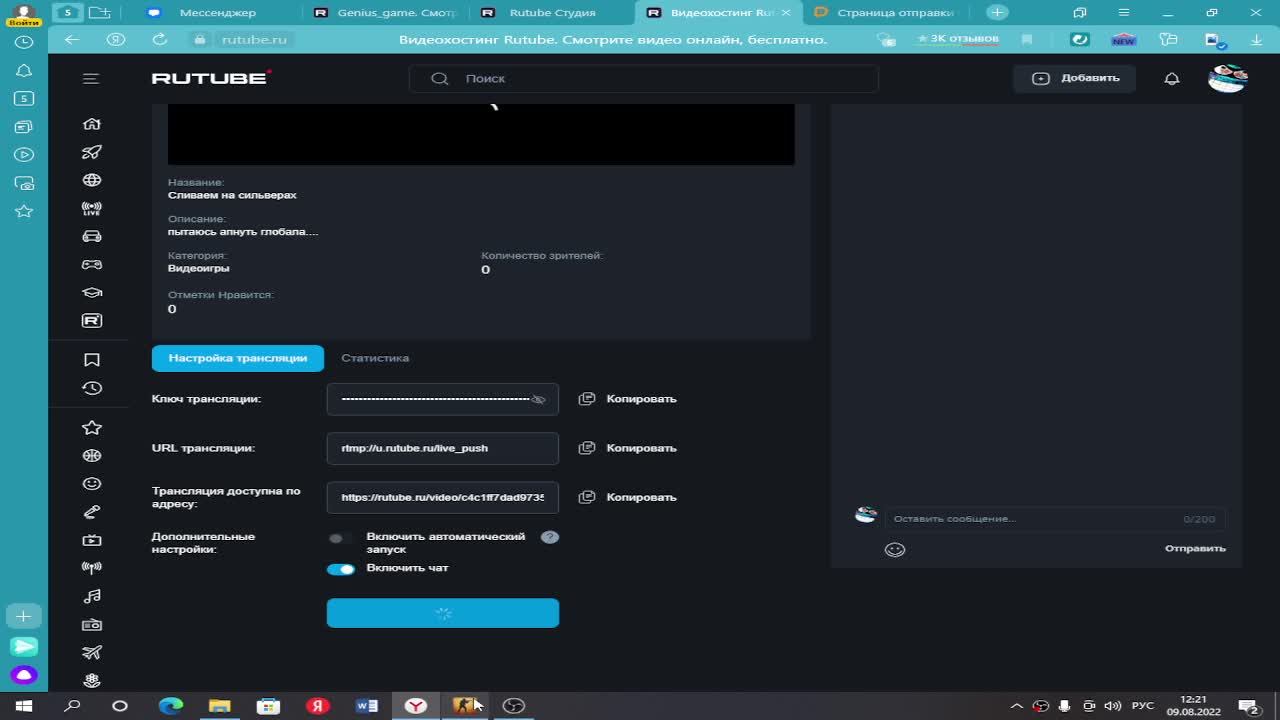This screenshot has width=1280, height=720.
Task: Reveal the hidden stream key (eye icon)
Action: pos(538,399)
